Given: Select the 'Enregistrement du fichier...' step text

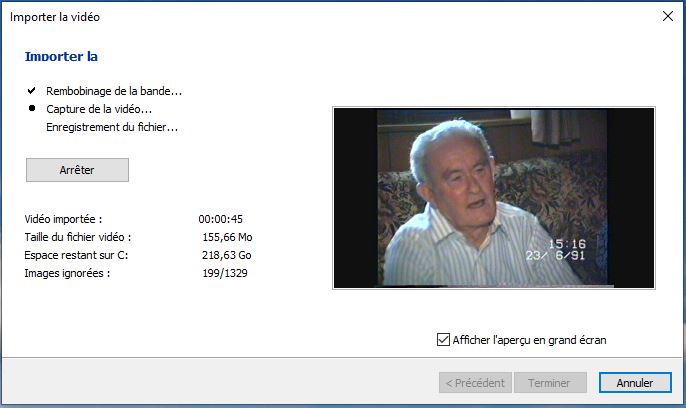Looking at the screenshot, I should pyautogui.click(x=112, y=127).
